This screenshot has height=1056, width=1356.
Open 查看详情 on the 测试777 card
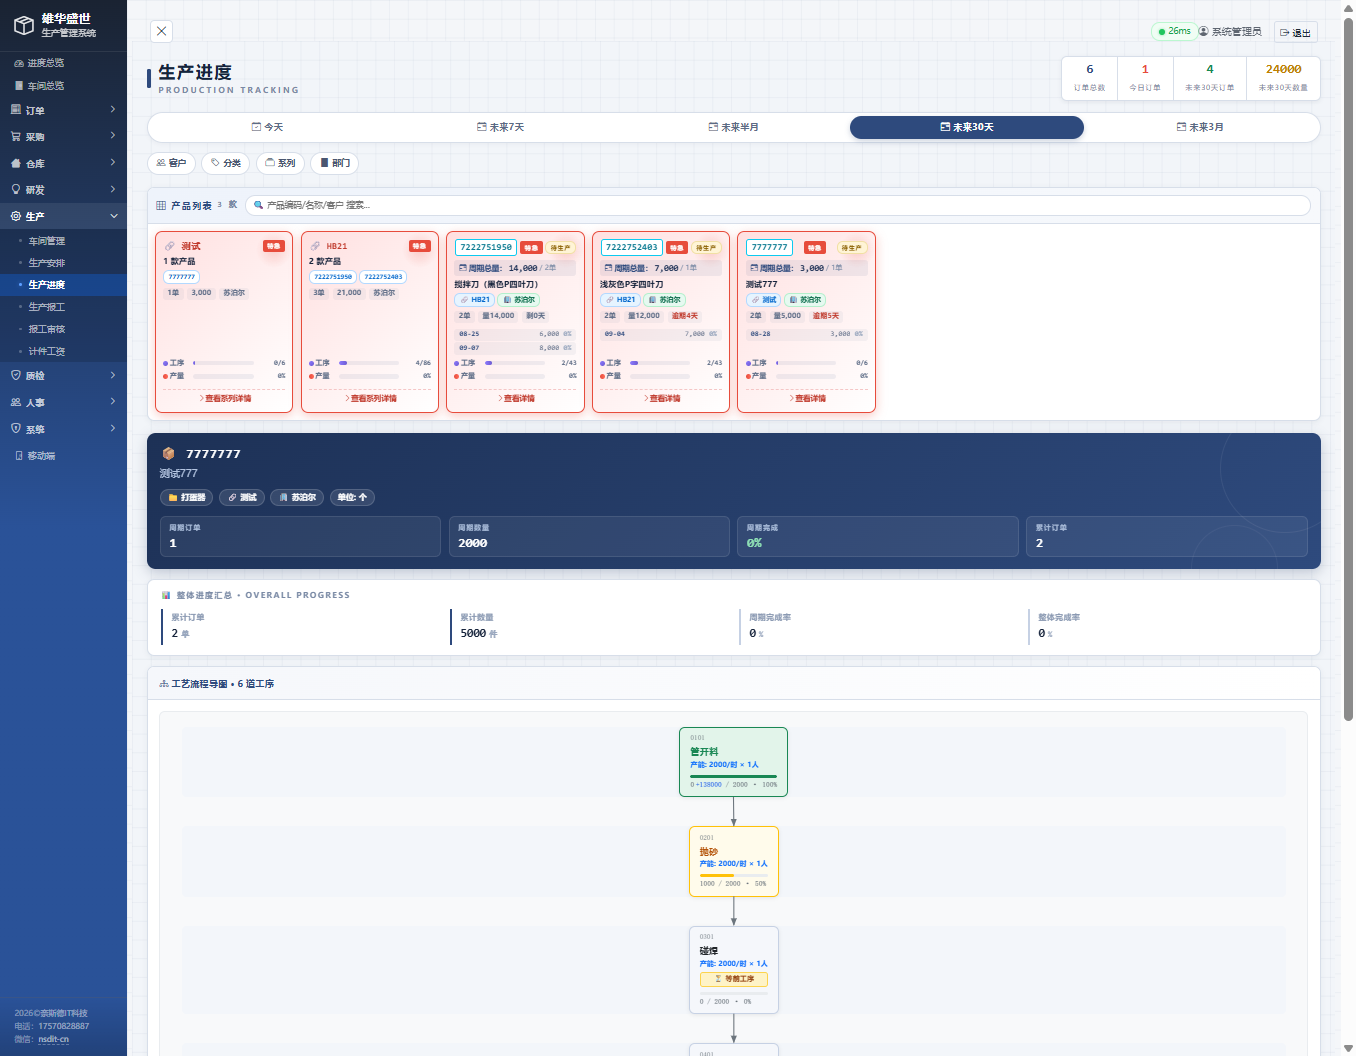click(807, 398)
